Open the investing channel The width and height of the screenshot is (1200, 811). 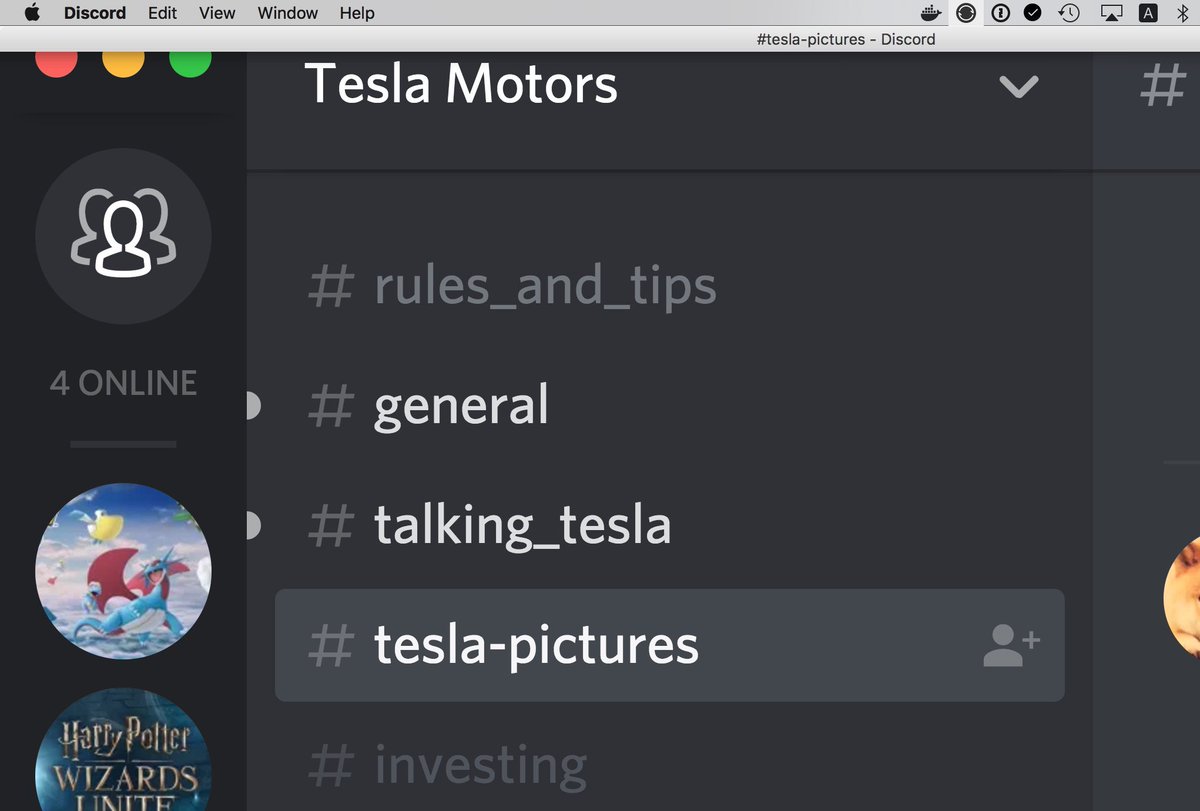pyautogui.click(x=670, y=765)
